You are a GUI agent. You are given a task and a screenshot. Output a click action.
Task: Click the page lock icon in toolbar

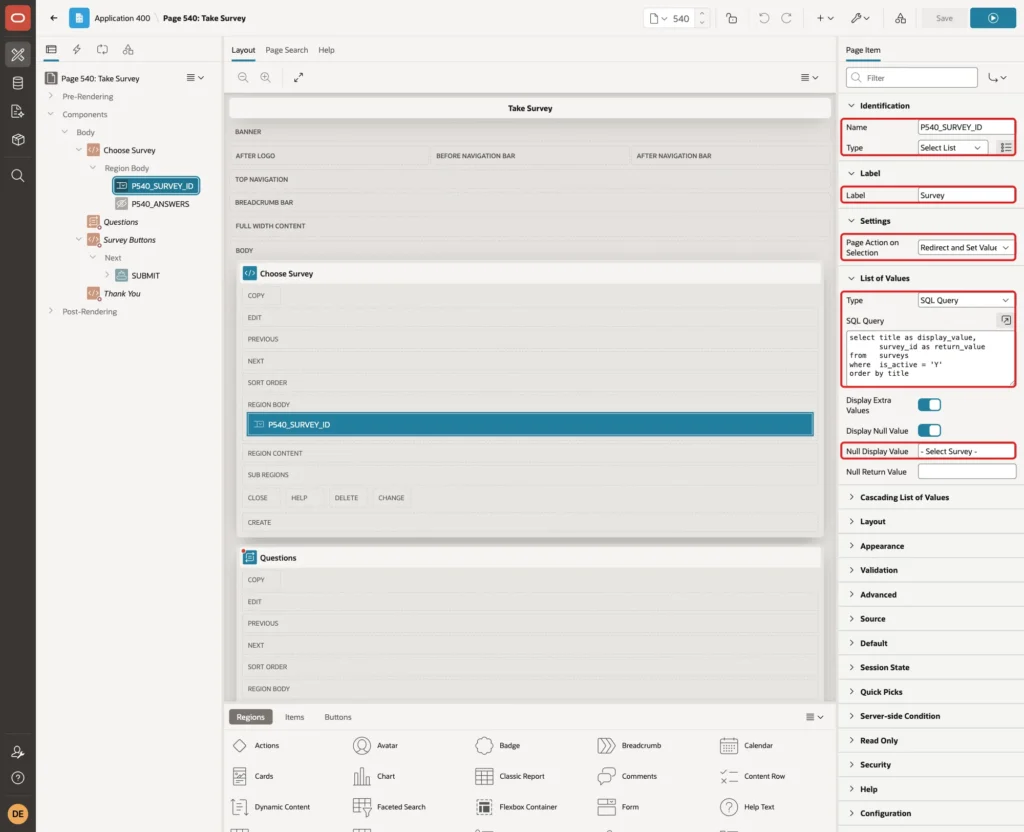click(731, 18)
